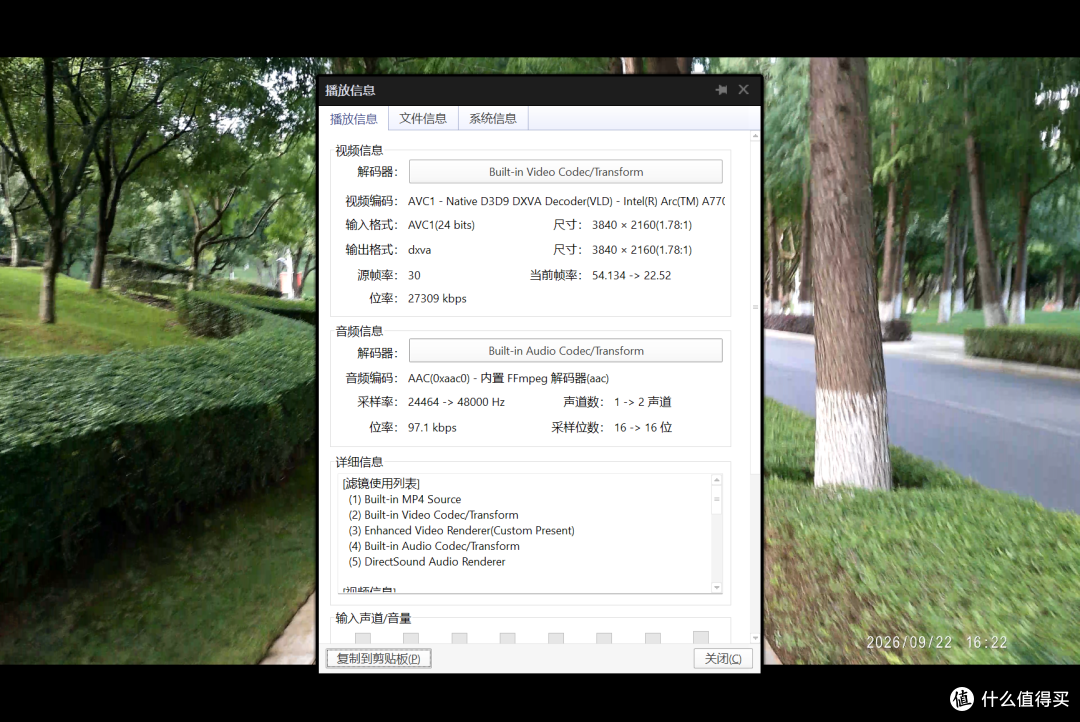Select the 视频编码 value starting with AVC1 - Native D3D9
The height and width of the screenshot is (722, 1080).
pos(566,201)
